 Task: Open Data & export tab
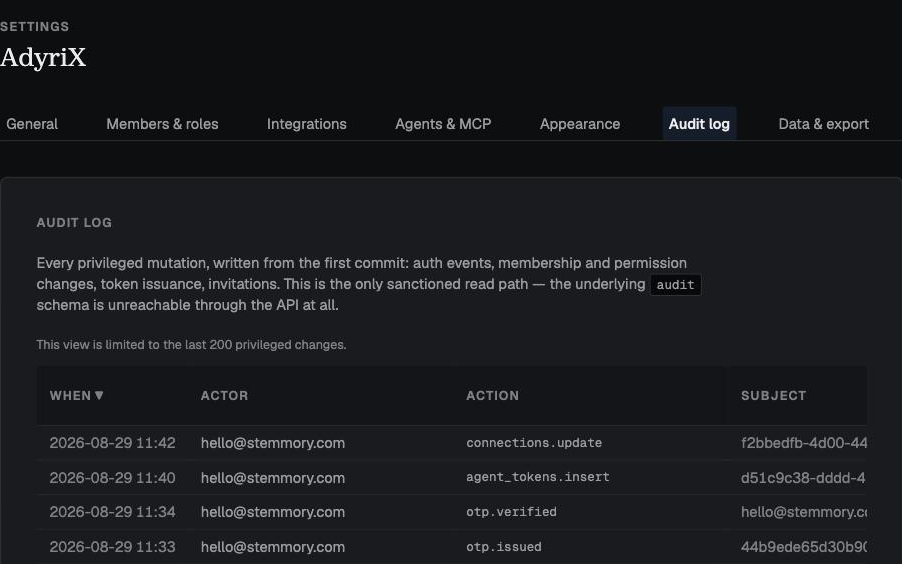coord(823,124)
